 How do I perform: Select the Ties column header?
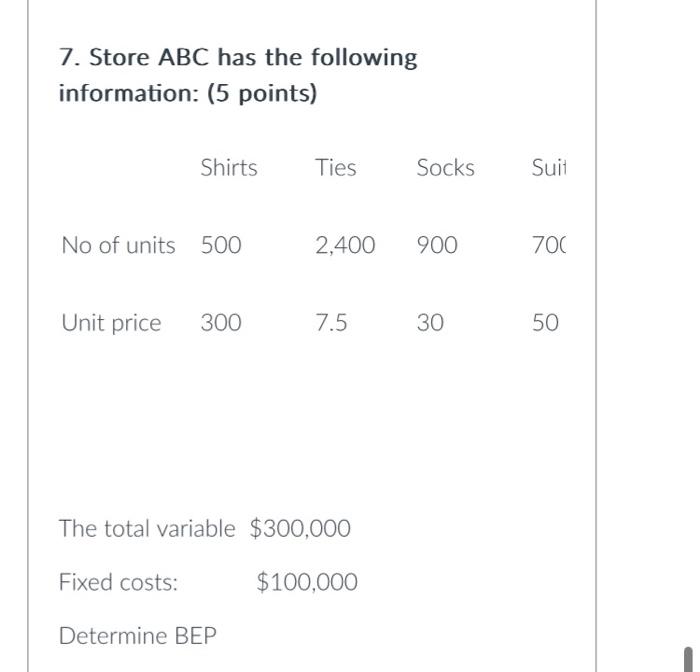click(x=335, y=168)
